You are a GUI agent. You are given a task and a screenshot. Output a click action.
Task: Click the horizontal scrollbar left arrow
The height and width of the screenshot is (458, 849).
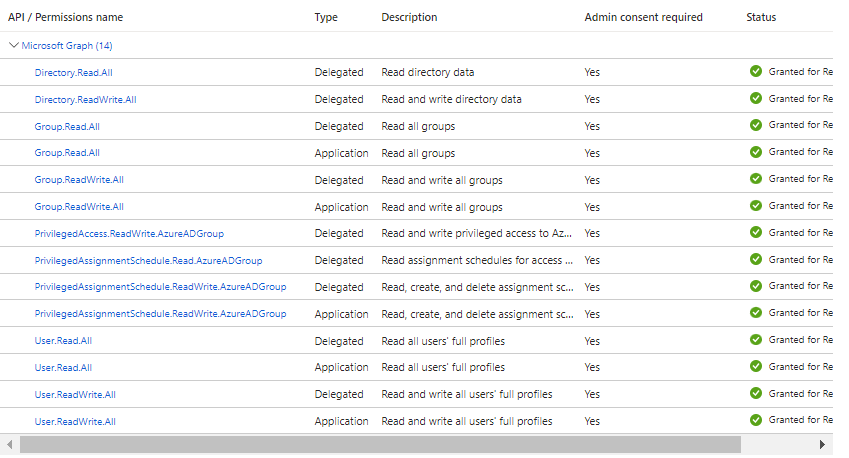(9, 444)
